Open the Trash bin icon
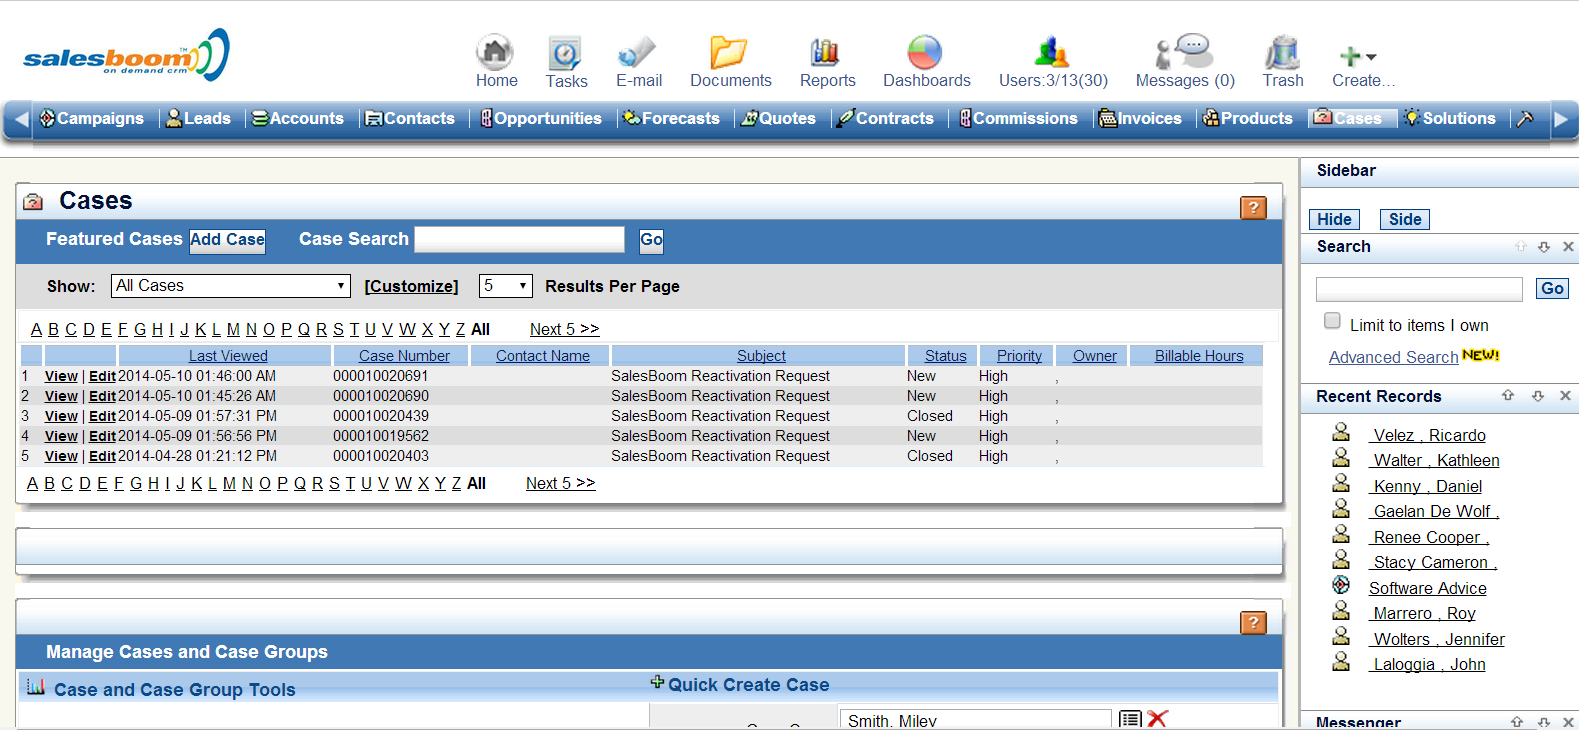 (1282, 52)
